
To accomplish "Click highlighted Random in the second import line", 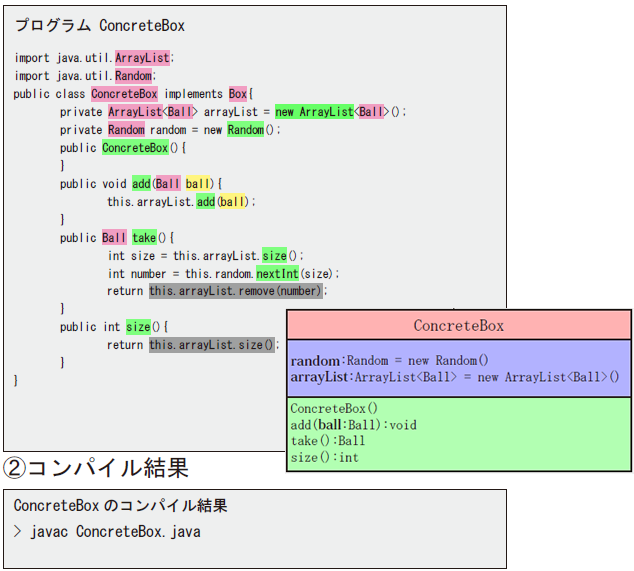I will (133, 76).
